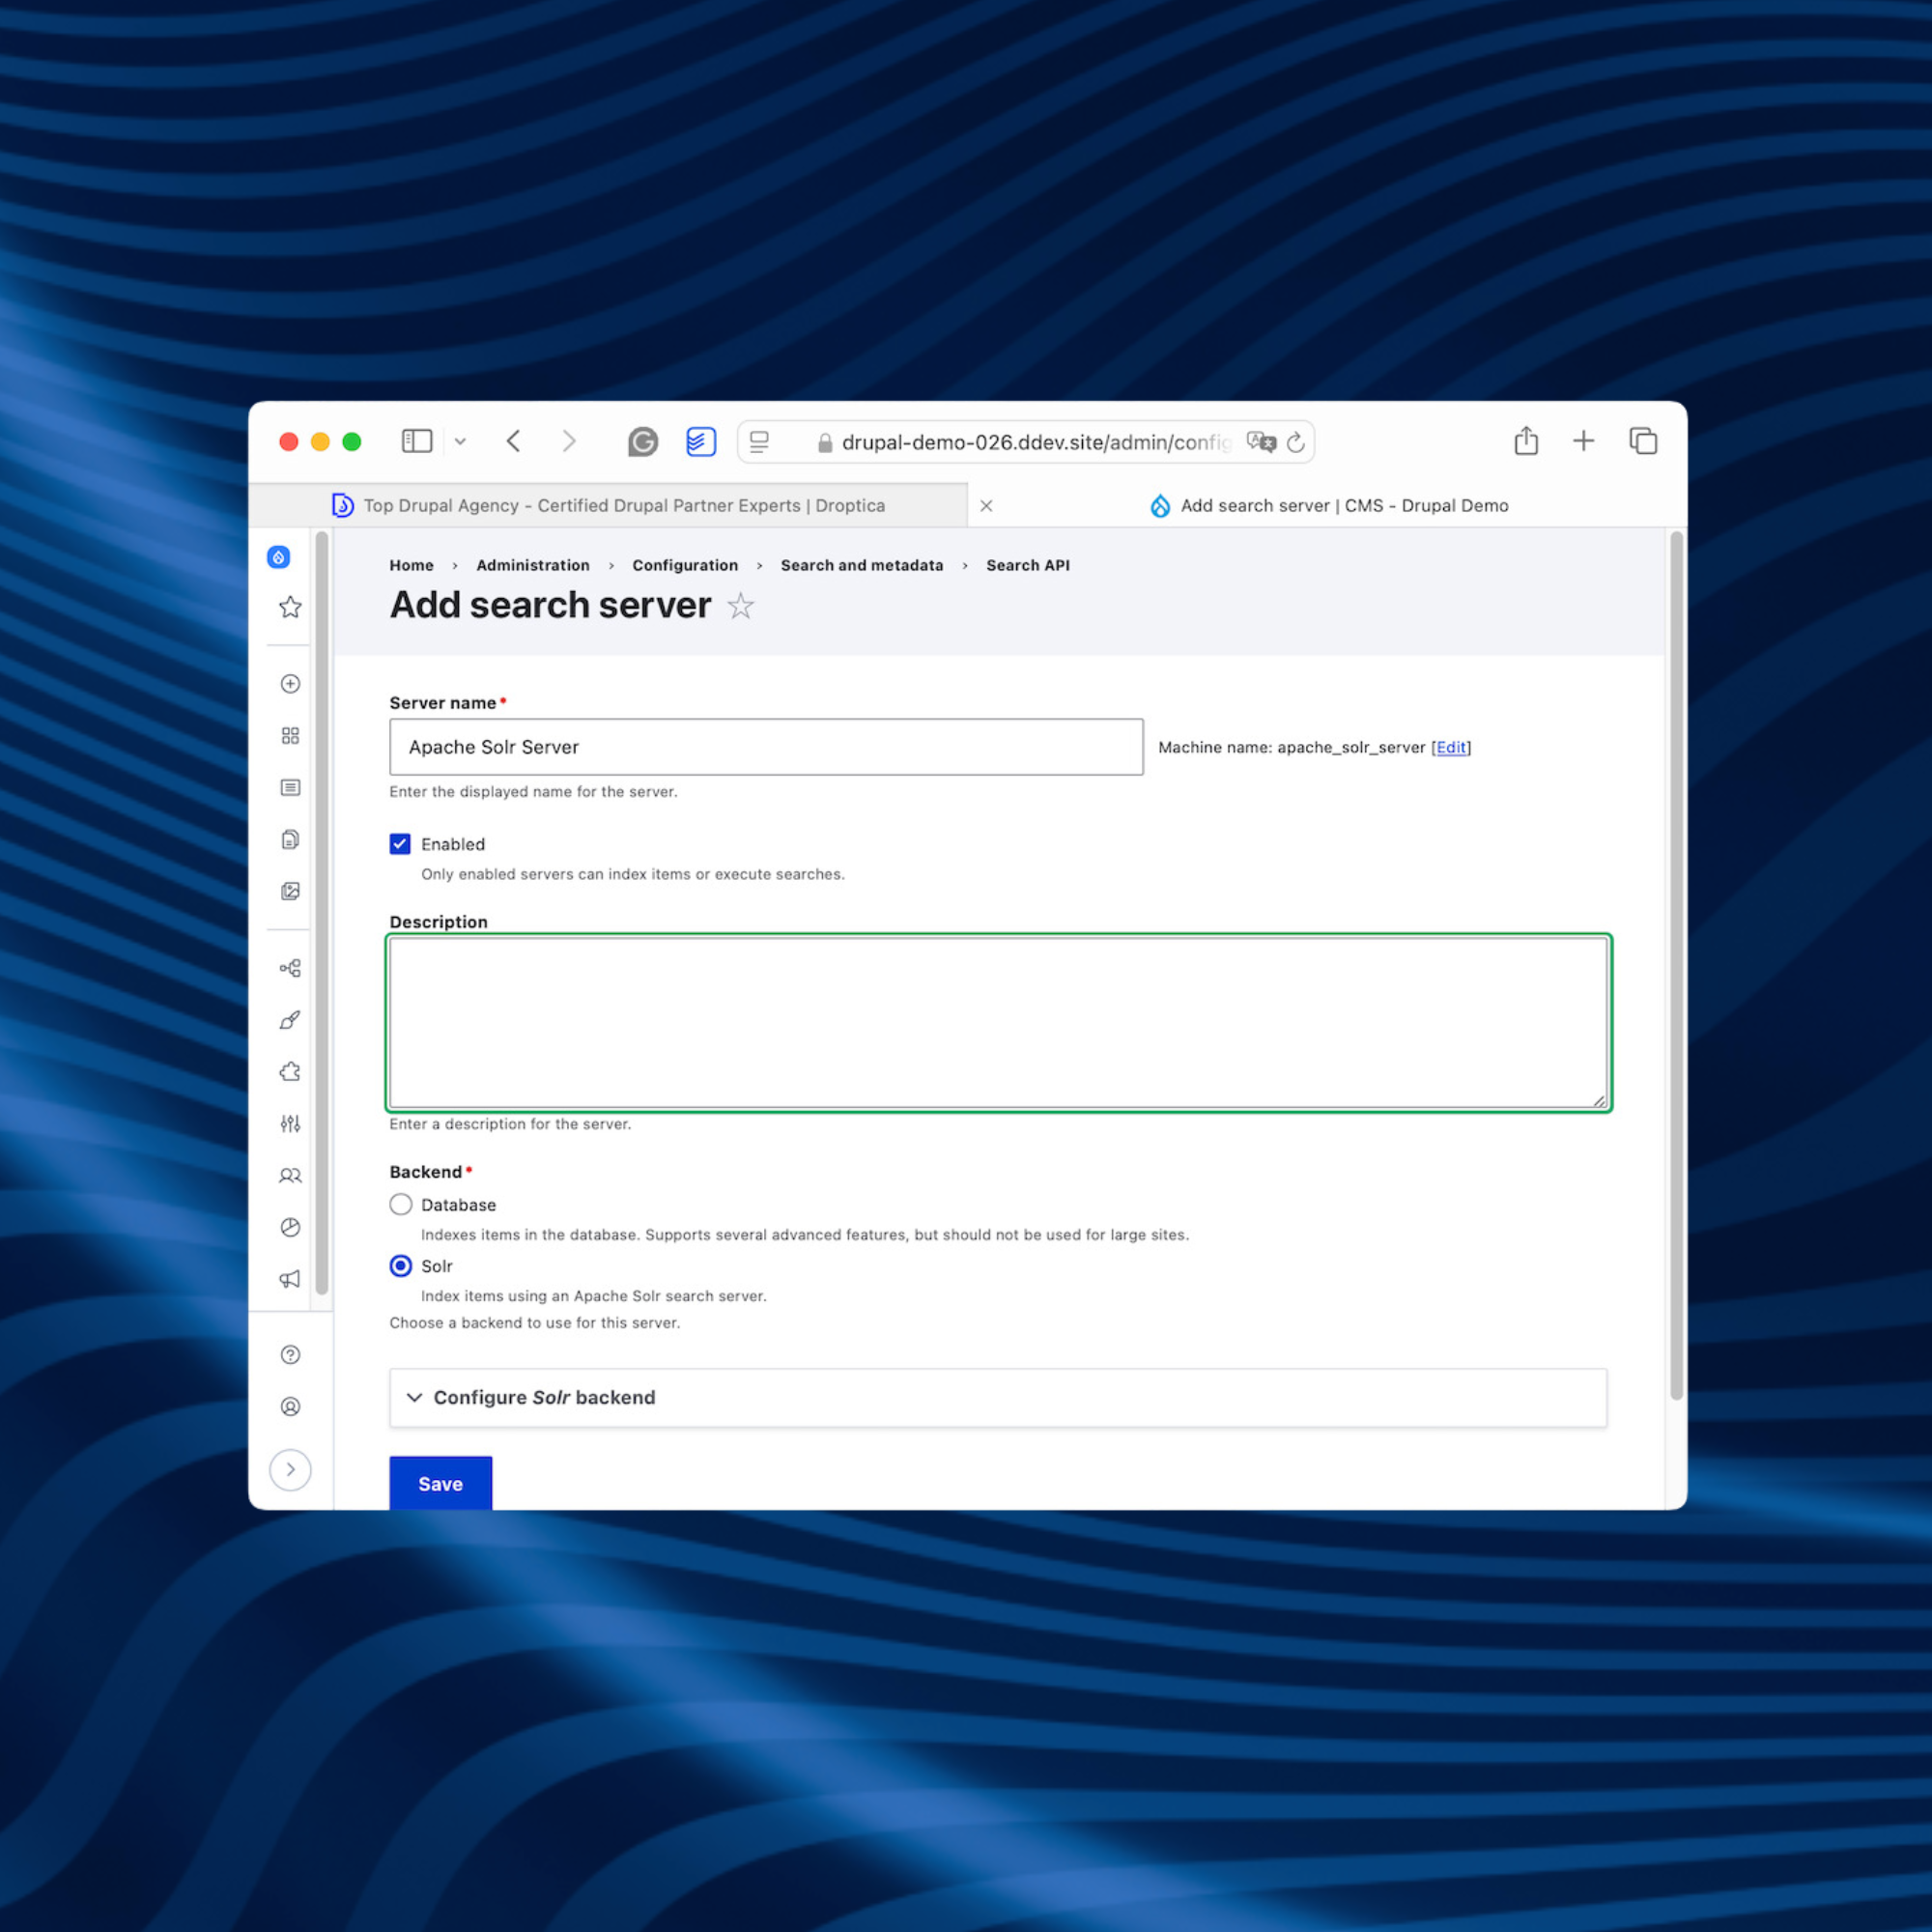
Task: Select the Content list icon in sidebar
Action: coord(289,787)
